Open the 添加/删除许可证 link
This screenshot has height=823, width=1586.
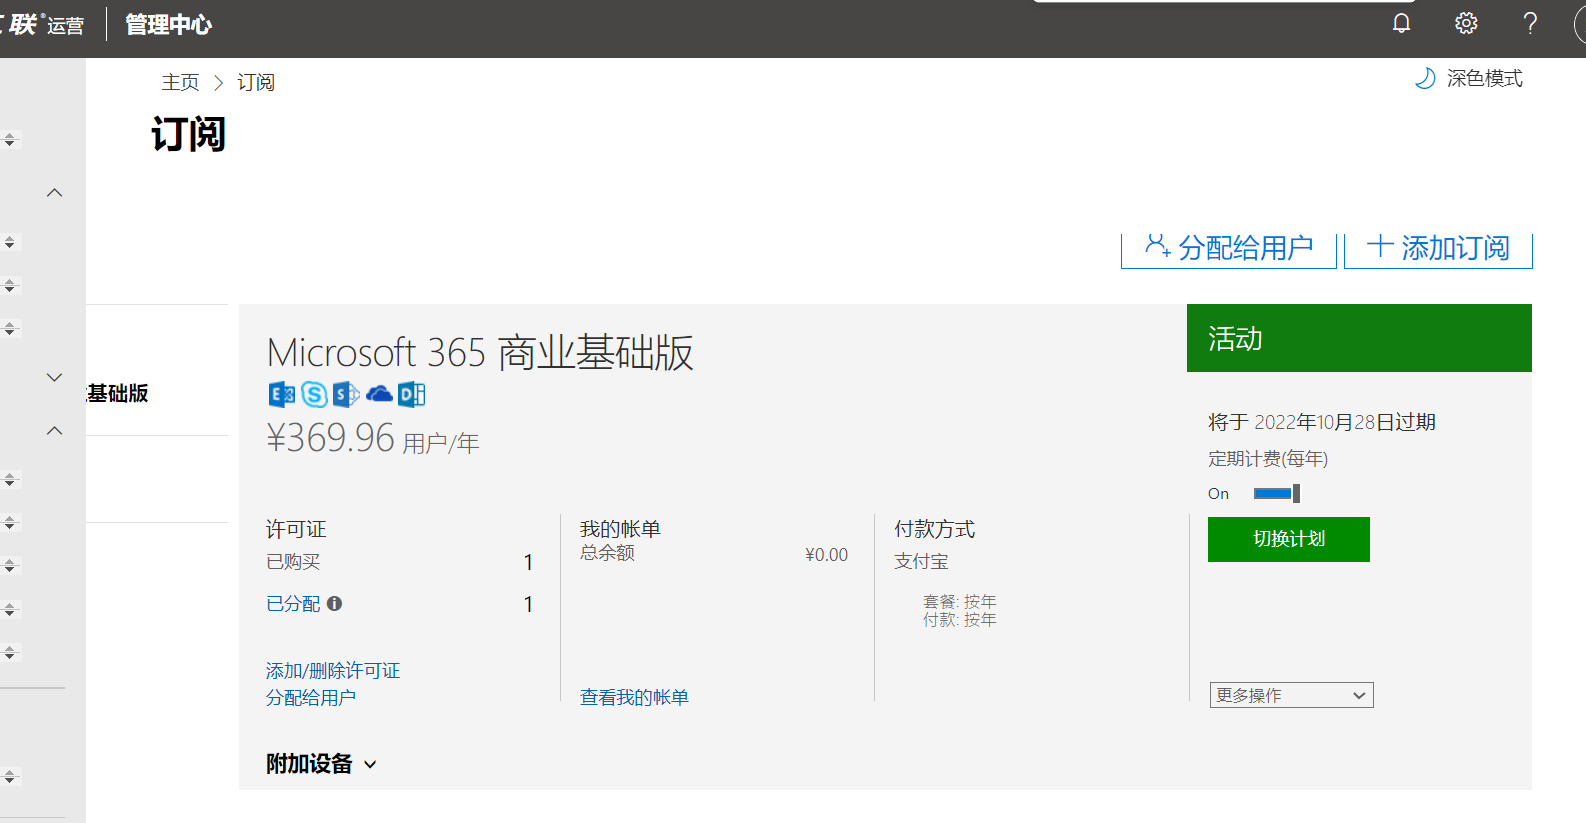coord(333,670)
